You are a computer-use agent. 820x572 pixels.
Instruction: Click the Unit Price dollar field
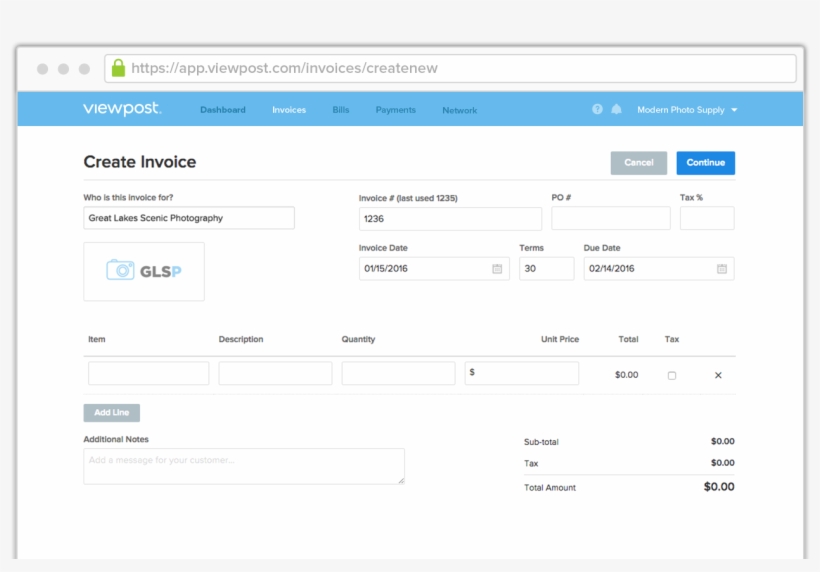point(522,373)
